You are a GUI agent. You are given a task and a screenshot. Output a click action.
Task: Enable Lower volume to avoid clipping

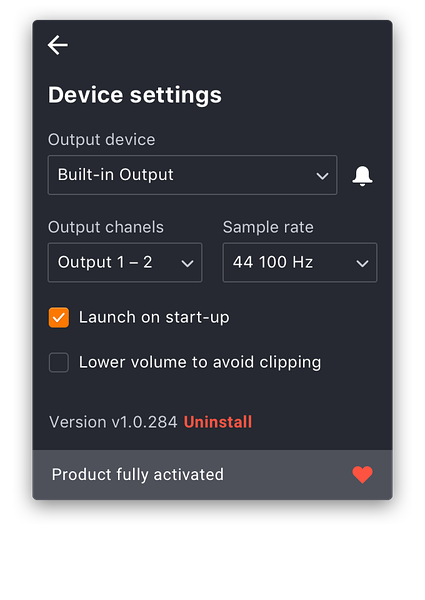click(59, 362)
